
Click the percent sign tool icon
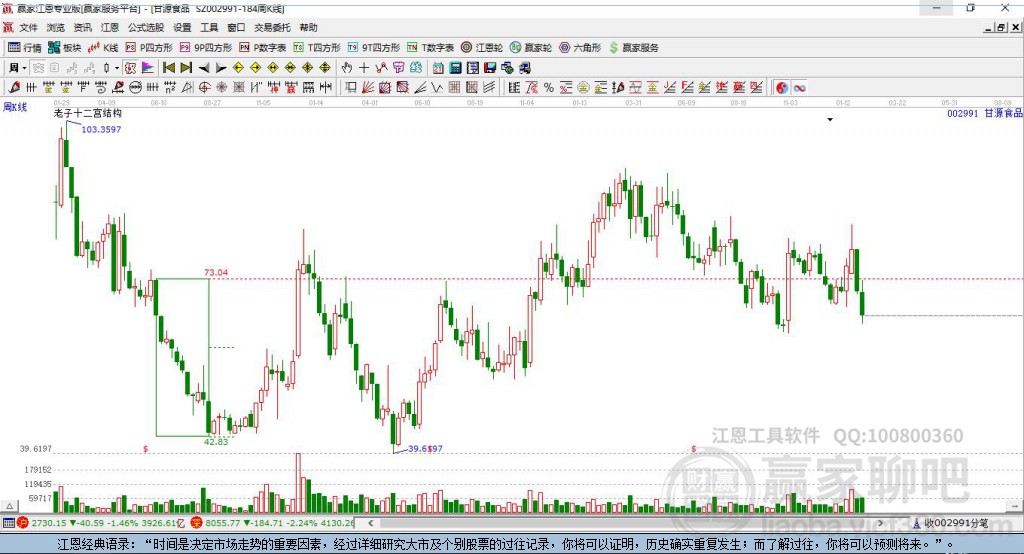549,88
